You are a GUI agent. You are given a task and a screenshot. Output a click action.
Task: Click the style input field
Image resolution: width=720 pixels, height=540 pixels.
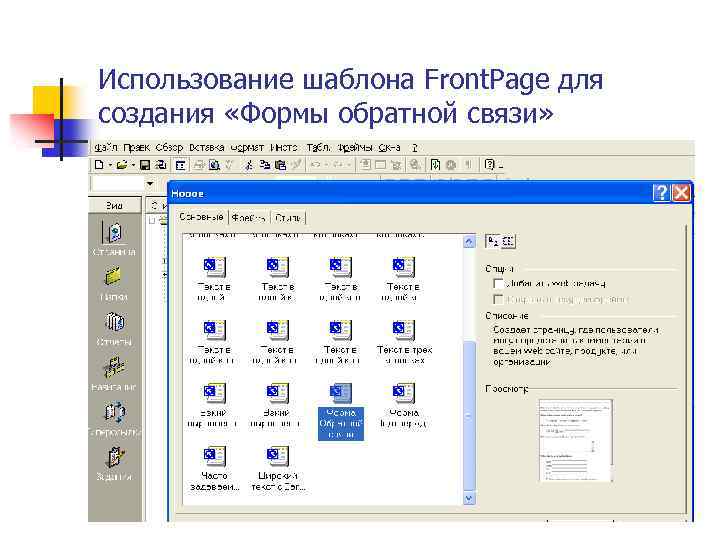pyautogui.click(x=118, y=184)
